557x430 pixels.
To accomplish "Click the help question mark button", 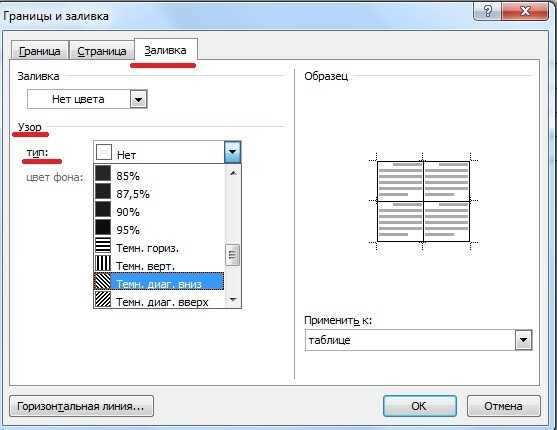I will coord(487,12).
